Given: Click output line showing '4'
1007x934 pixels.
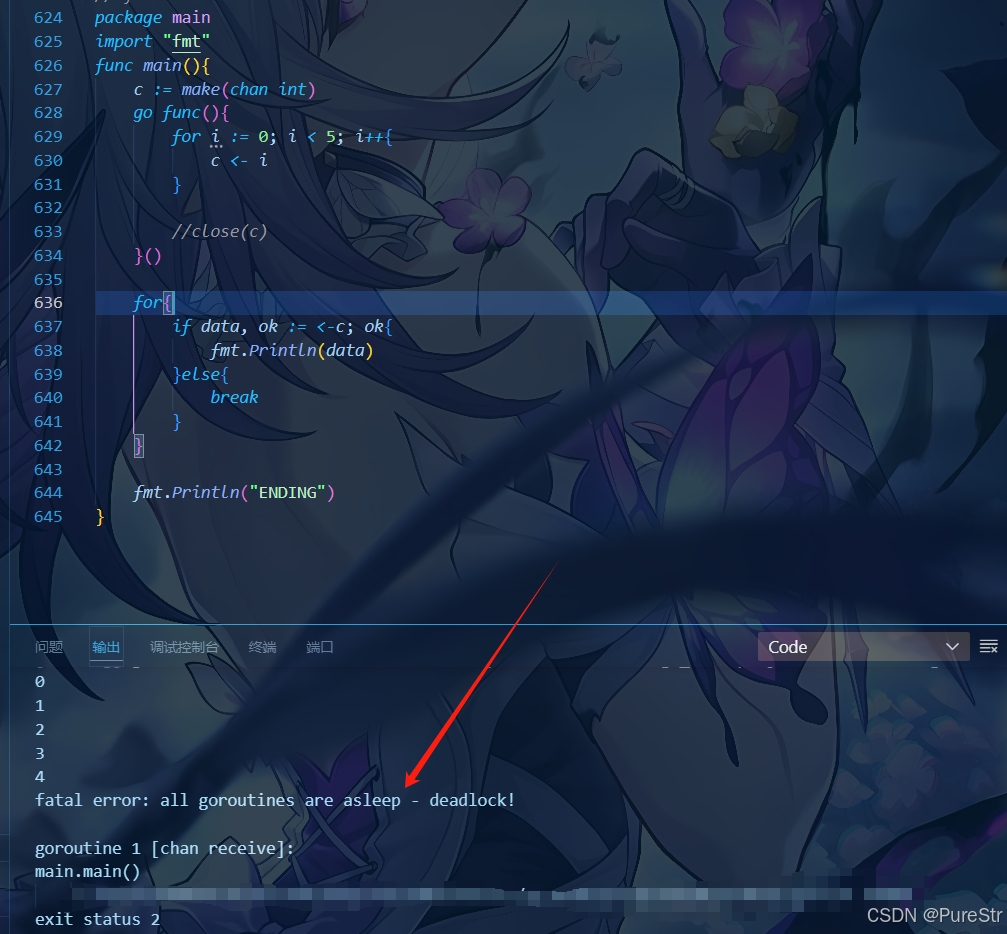Looking at the screenshot, I should (x=40, y=777).
